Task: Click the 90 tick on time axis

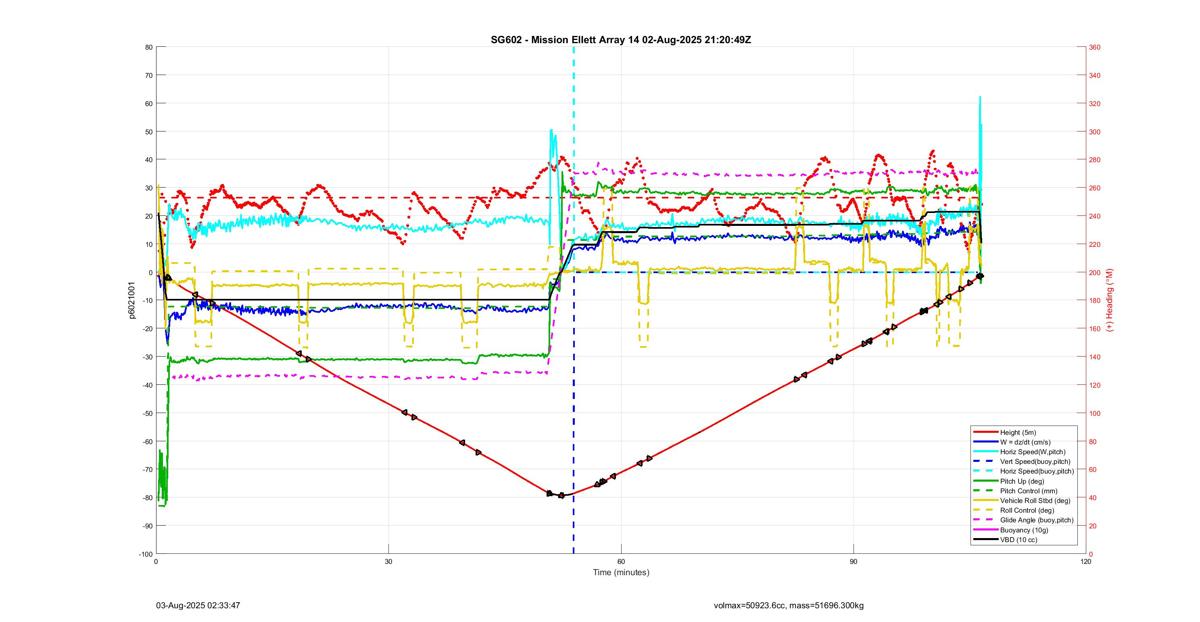Action: (x=853, y=562)
